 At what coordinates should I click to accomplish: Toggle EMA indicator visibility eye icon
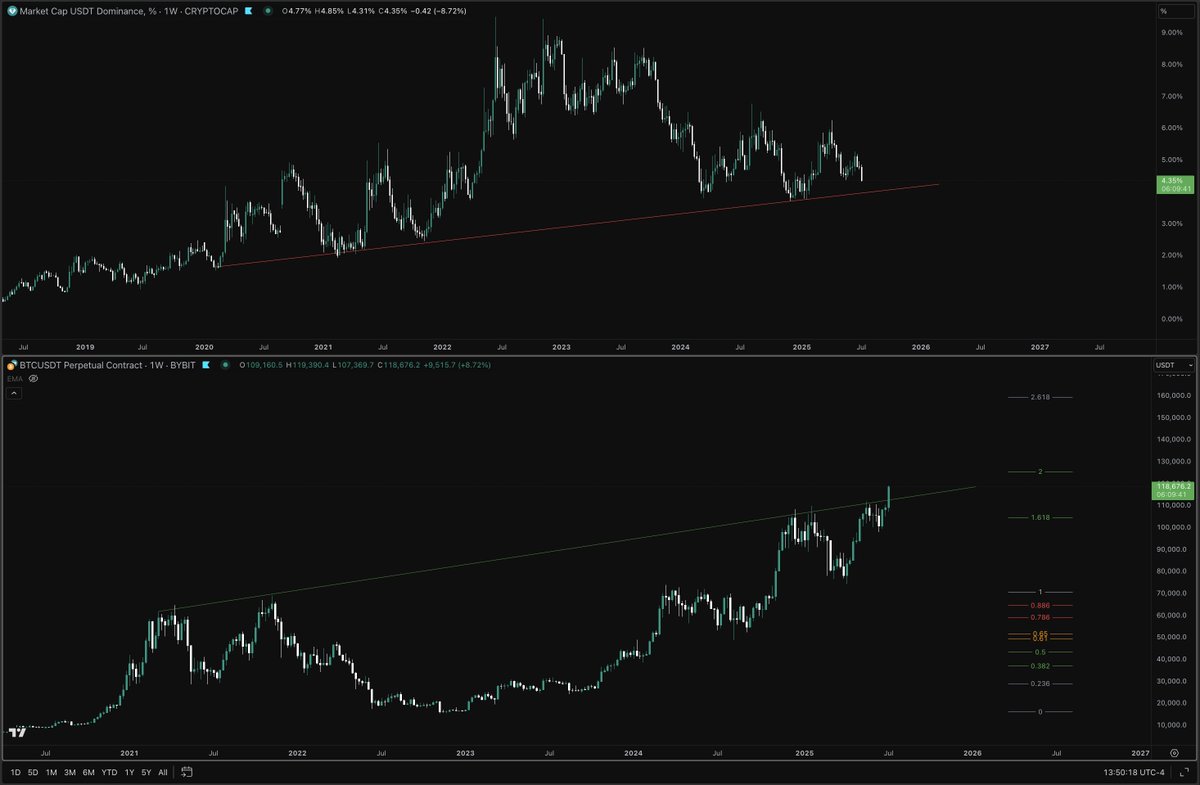pos(33,379)
